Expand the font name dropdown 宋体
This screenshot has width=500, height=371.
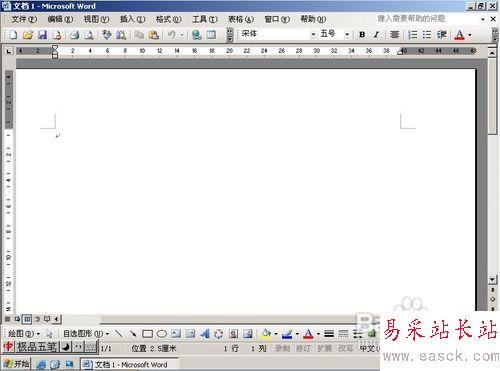click(313, 34)
